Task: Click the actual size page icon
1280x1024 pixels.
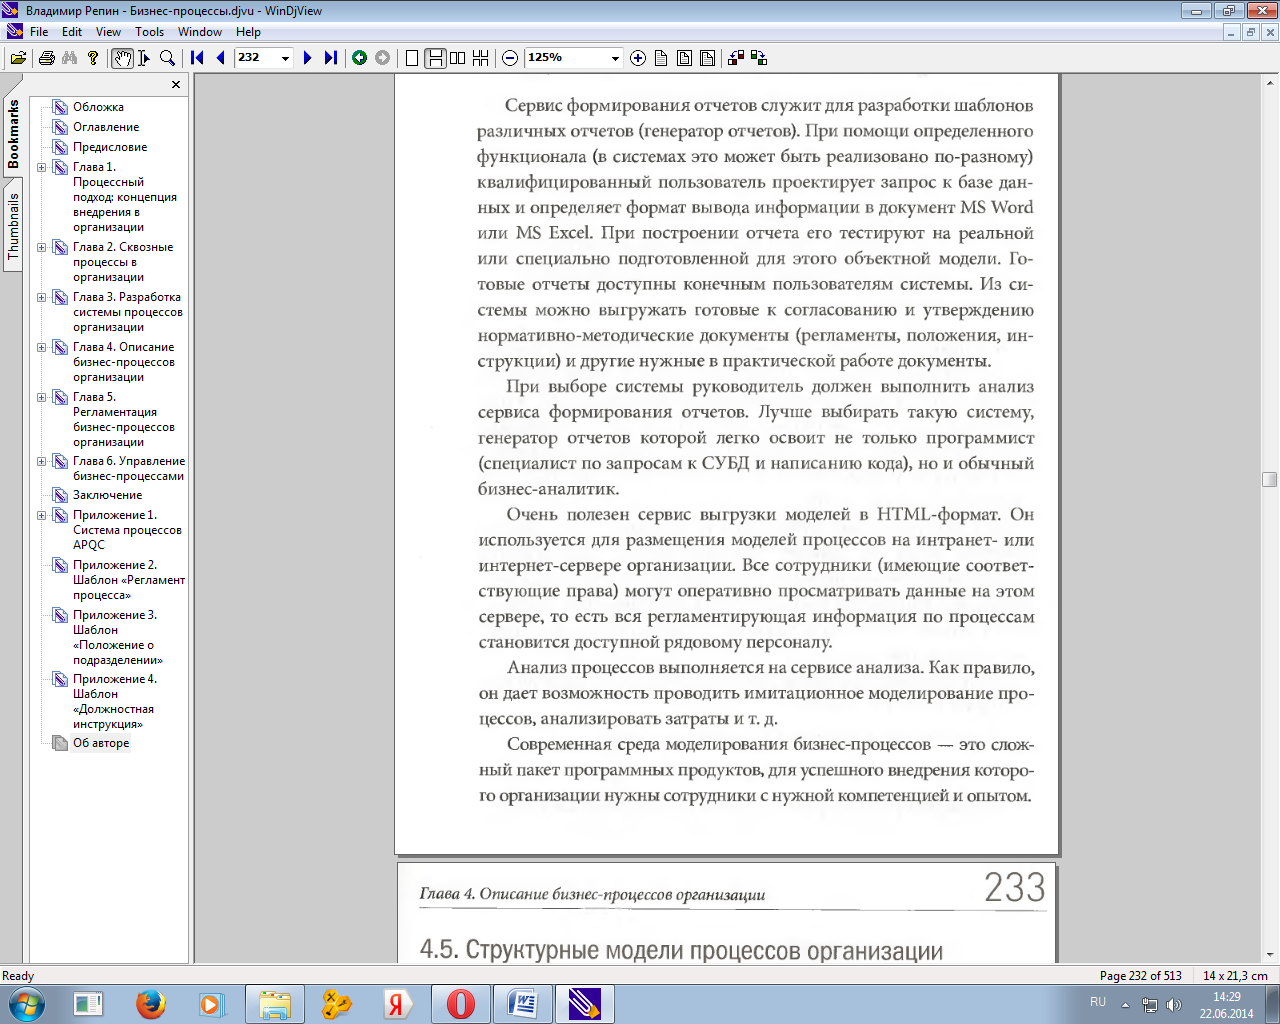Action: pos(661,58)
